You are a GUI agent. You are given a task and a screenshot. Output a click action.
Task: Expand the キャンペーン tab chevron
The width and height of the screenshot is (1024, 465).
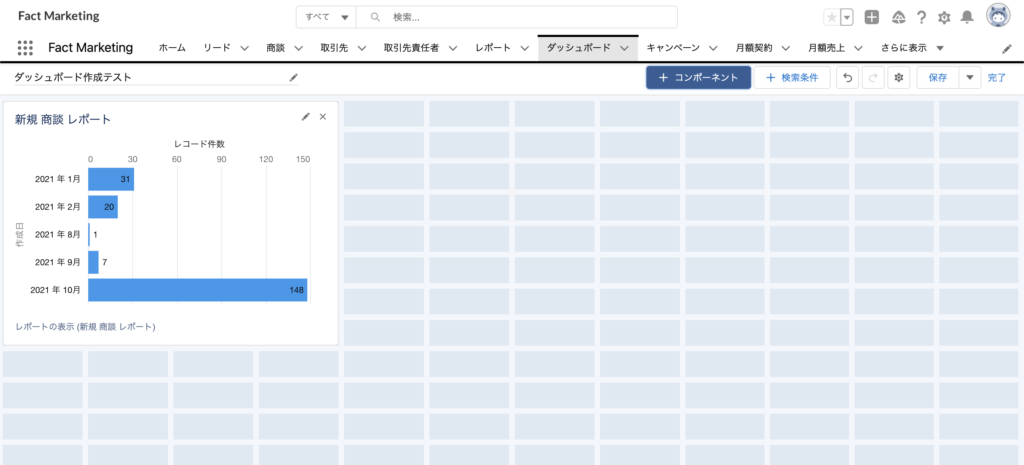point(714,48)
